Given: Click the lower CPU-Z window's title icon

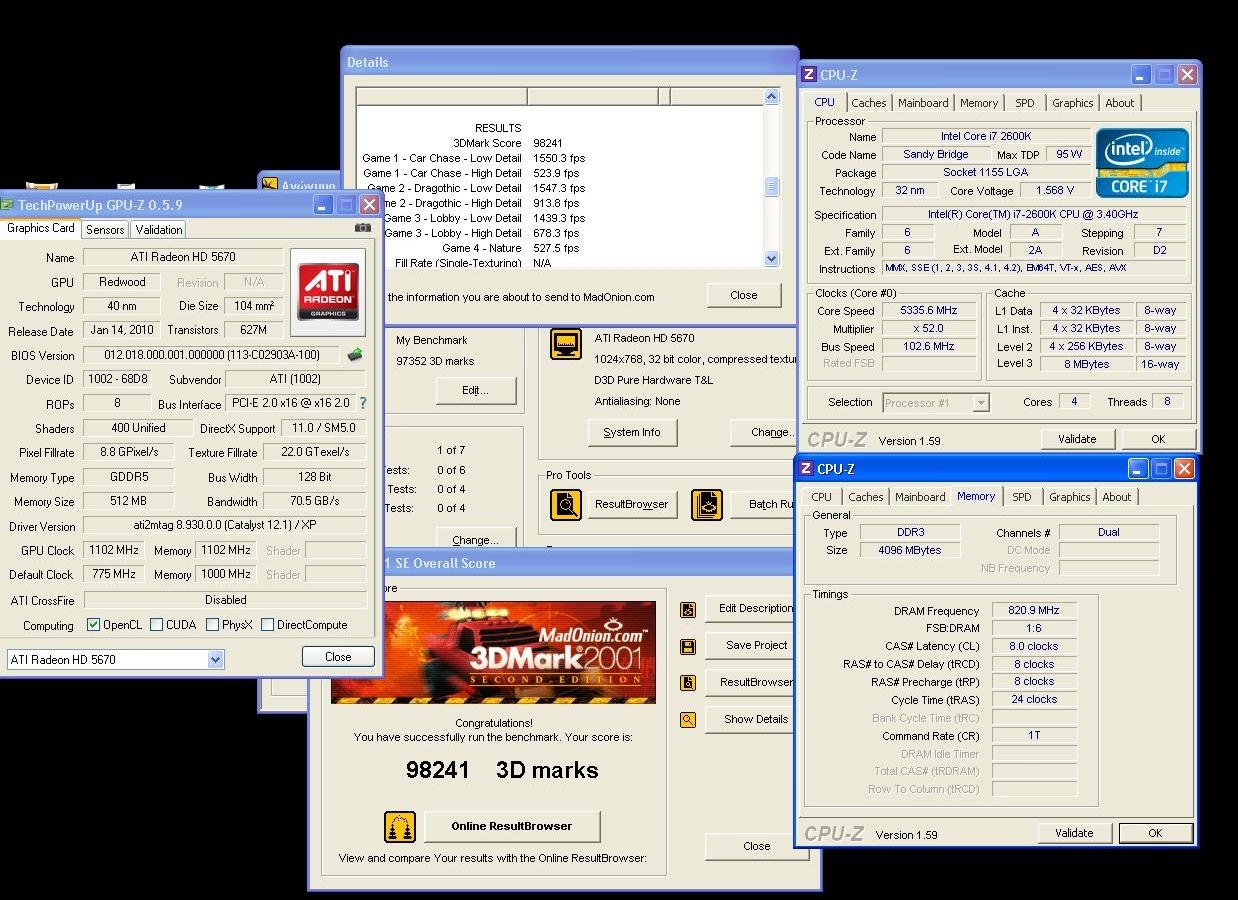Looking at the screenshot, I should pyautogui.click(x=807, y=468).
